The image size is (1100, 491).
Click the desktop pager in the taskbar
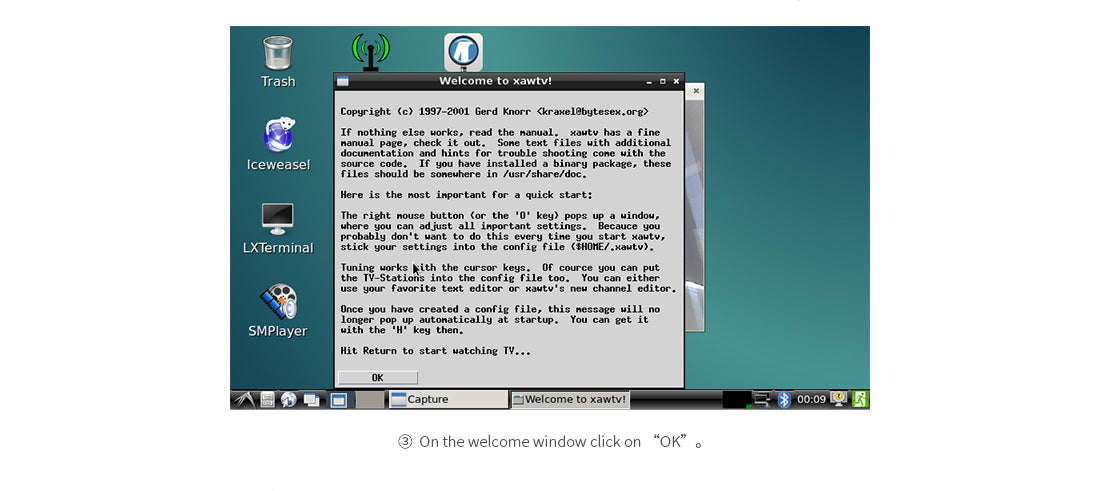click(x=339, y=400)
